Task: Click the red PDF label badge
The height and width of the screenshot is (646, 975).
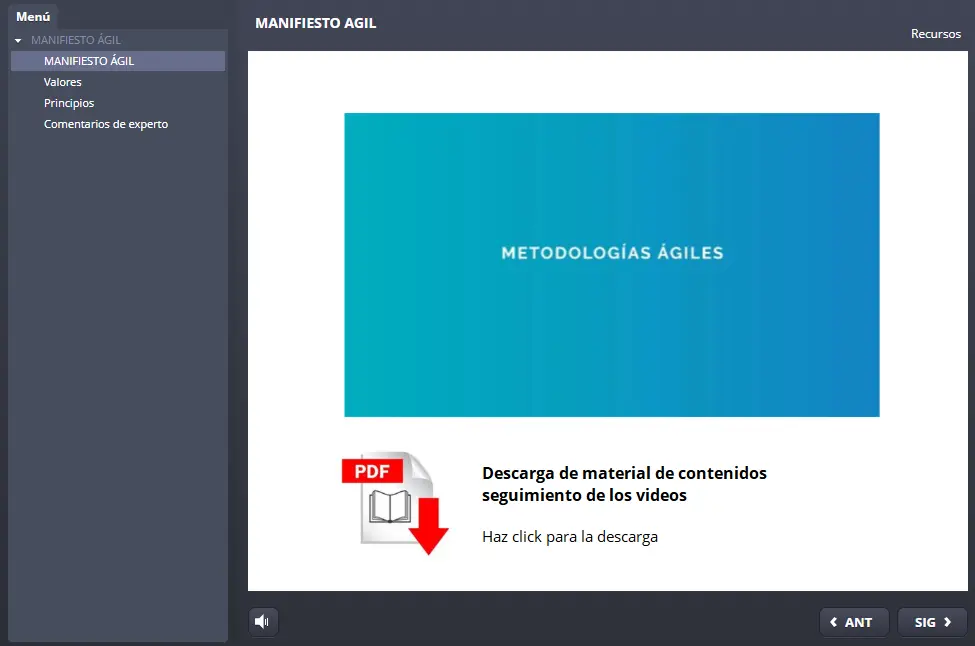Action: click(x=372, y=470)
